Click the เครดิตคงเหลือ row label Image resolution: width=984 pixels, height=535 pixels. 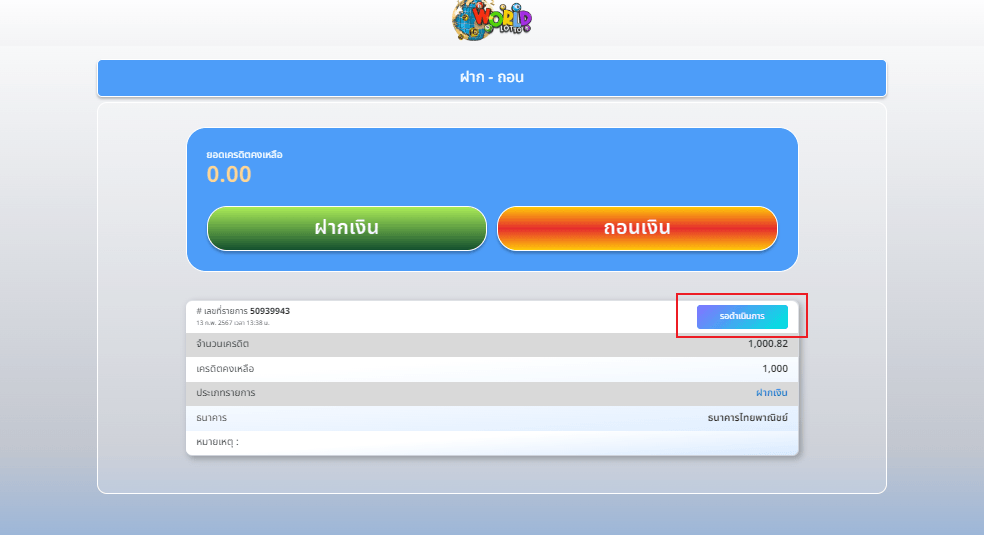tap(225, 369)
